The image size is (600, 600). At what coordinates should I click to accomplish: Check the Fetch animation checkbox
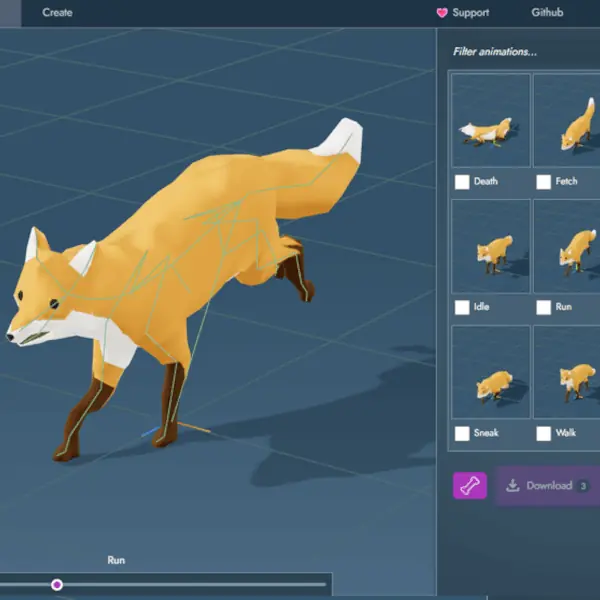(544, 182)
